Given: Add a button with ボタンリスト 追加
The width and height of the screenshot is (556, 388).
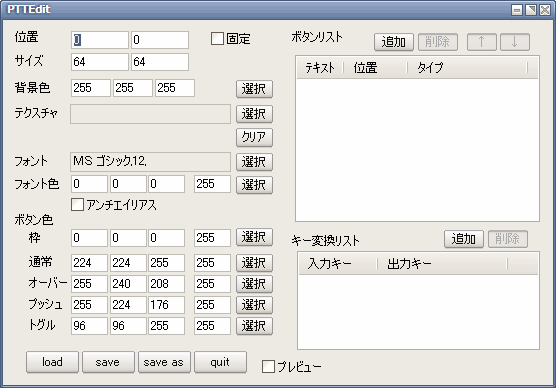Looking at the screenshot, I should coord(394,42).
